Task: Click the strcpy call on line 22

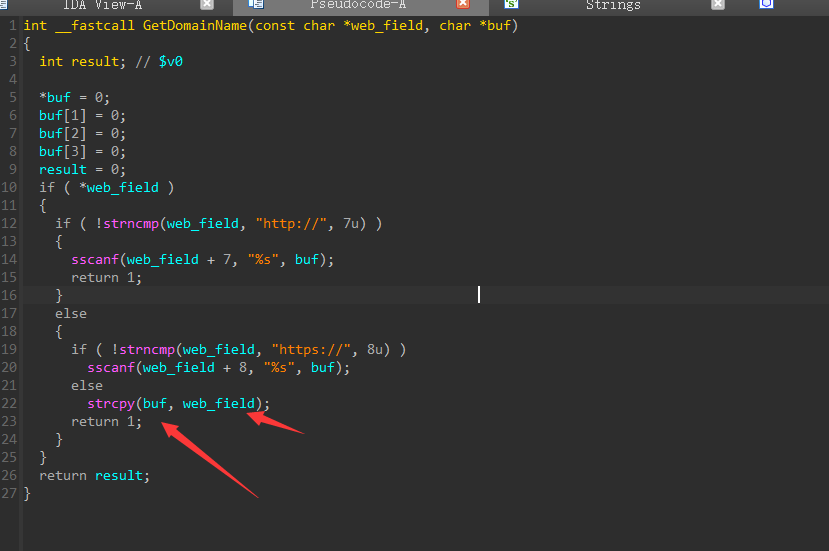Action: tap(111, 403)
